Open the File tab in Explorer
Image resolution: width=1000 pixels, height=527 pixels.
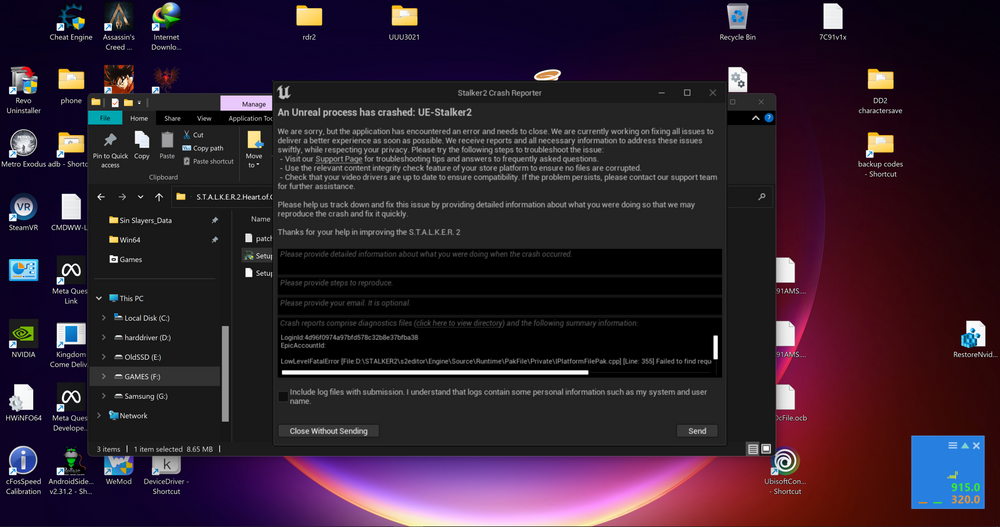105,118
